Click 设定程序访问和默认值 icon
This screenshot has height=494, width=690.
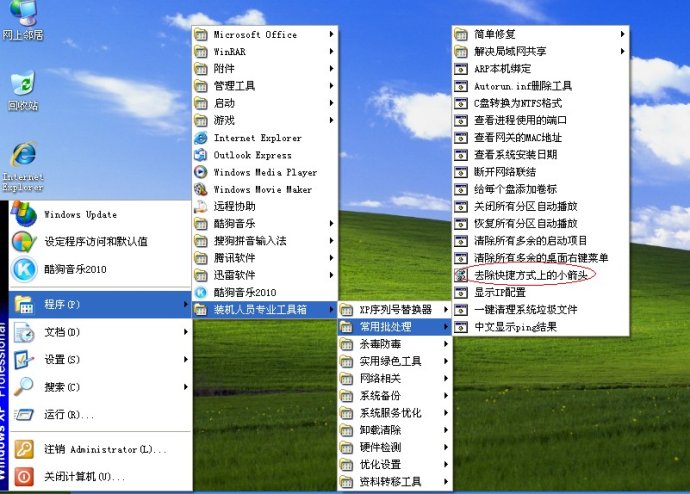tap(24, 242)
